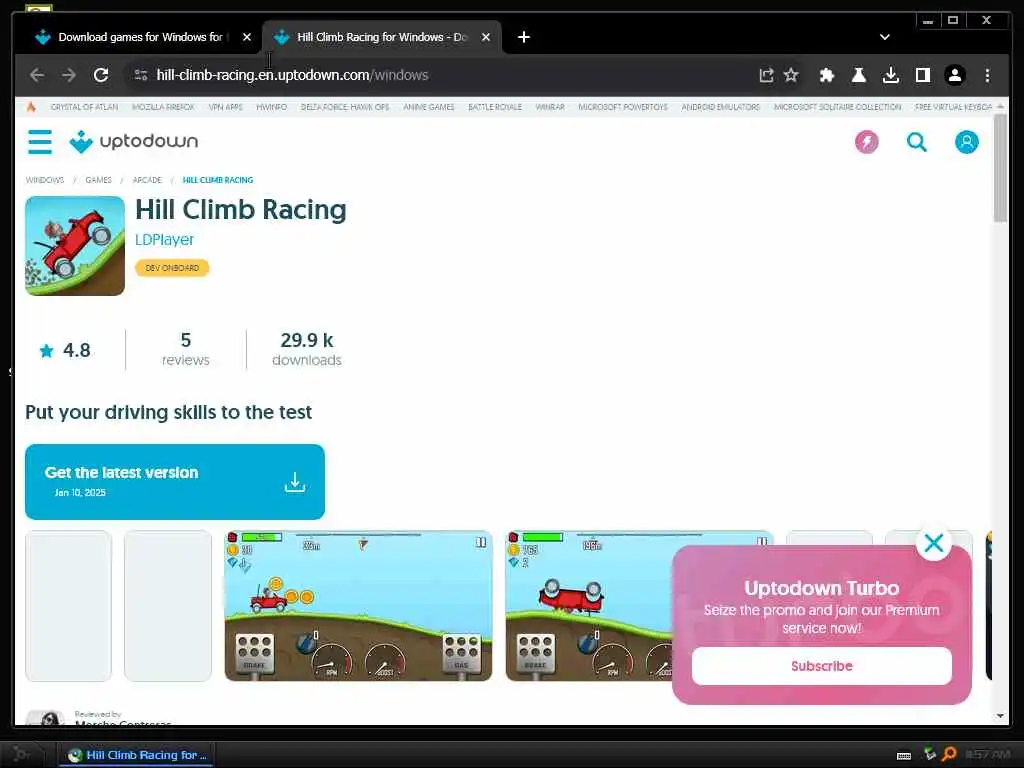Open the WinRAR trending link
The height and width of the screenshot is (768, 1024).
pos(550,107)
